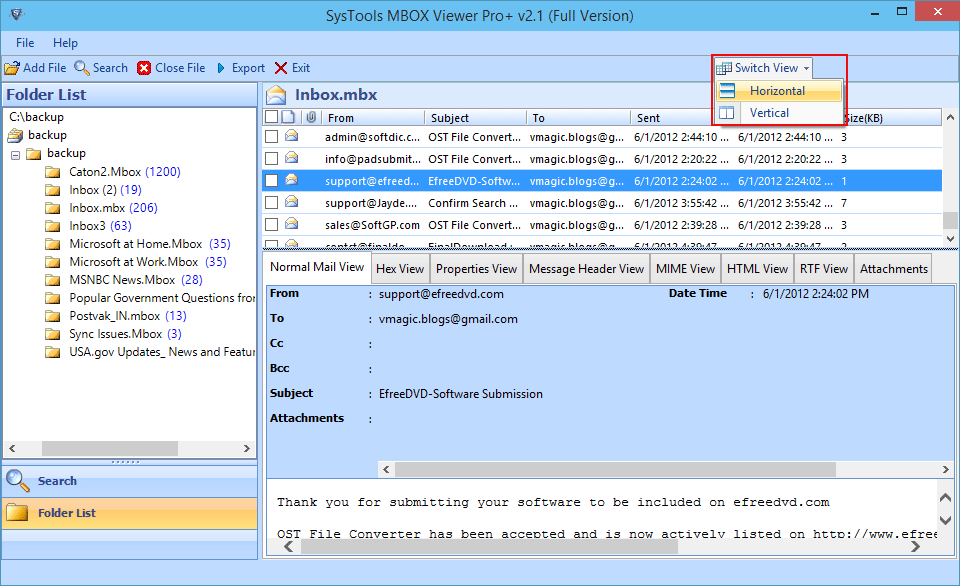Select Microsoft at Work.Mbox (35) folder
Screen dimensions: 960x586
click(148, 262)
